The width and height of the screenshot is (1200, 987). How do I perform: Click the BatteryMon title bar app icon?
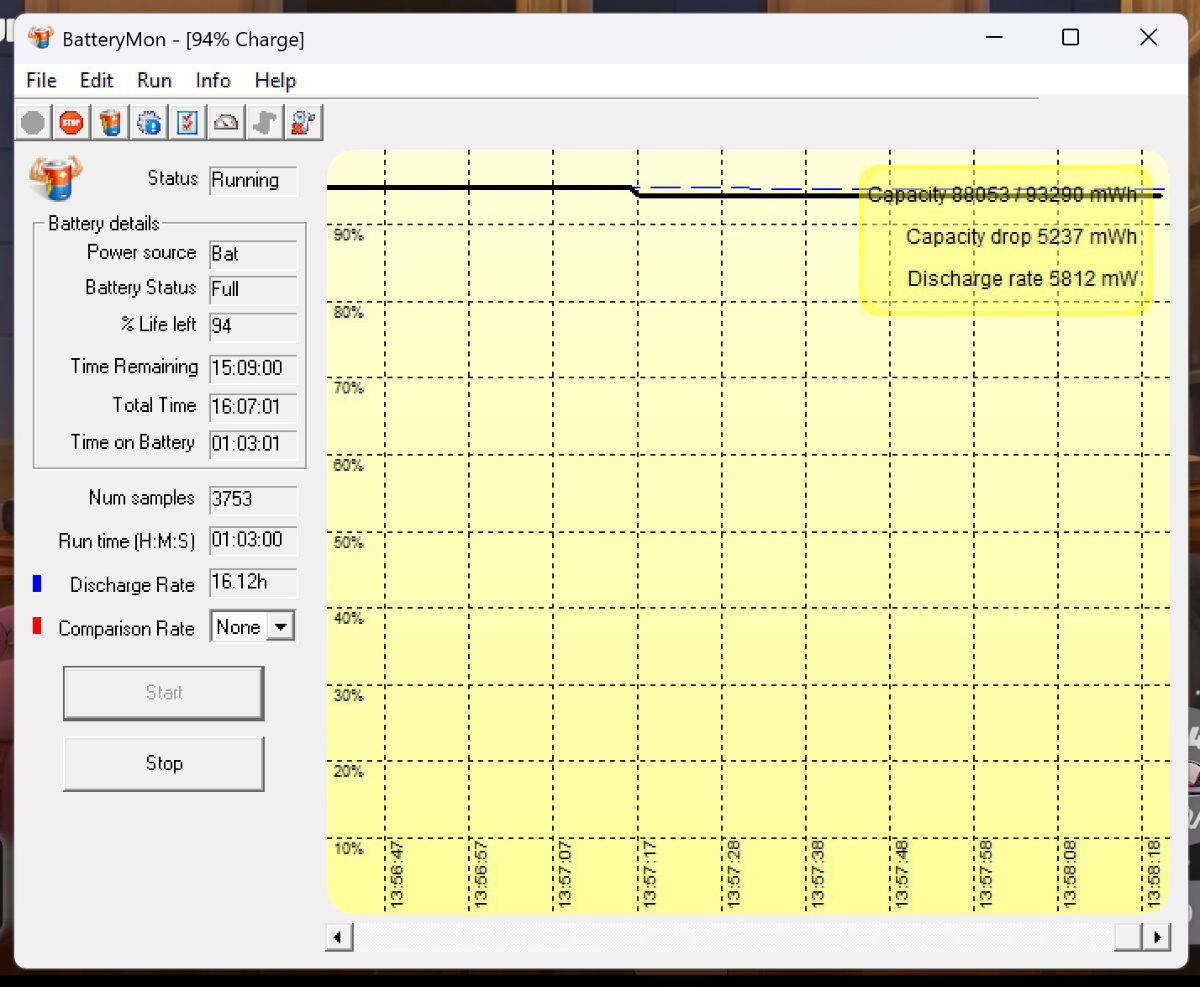[40, 39]
